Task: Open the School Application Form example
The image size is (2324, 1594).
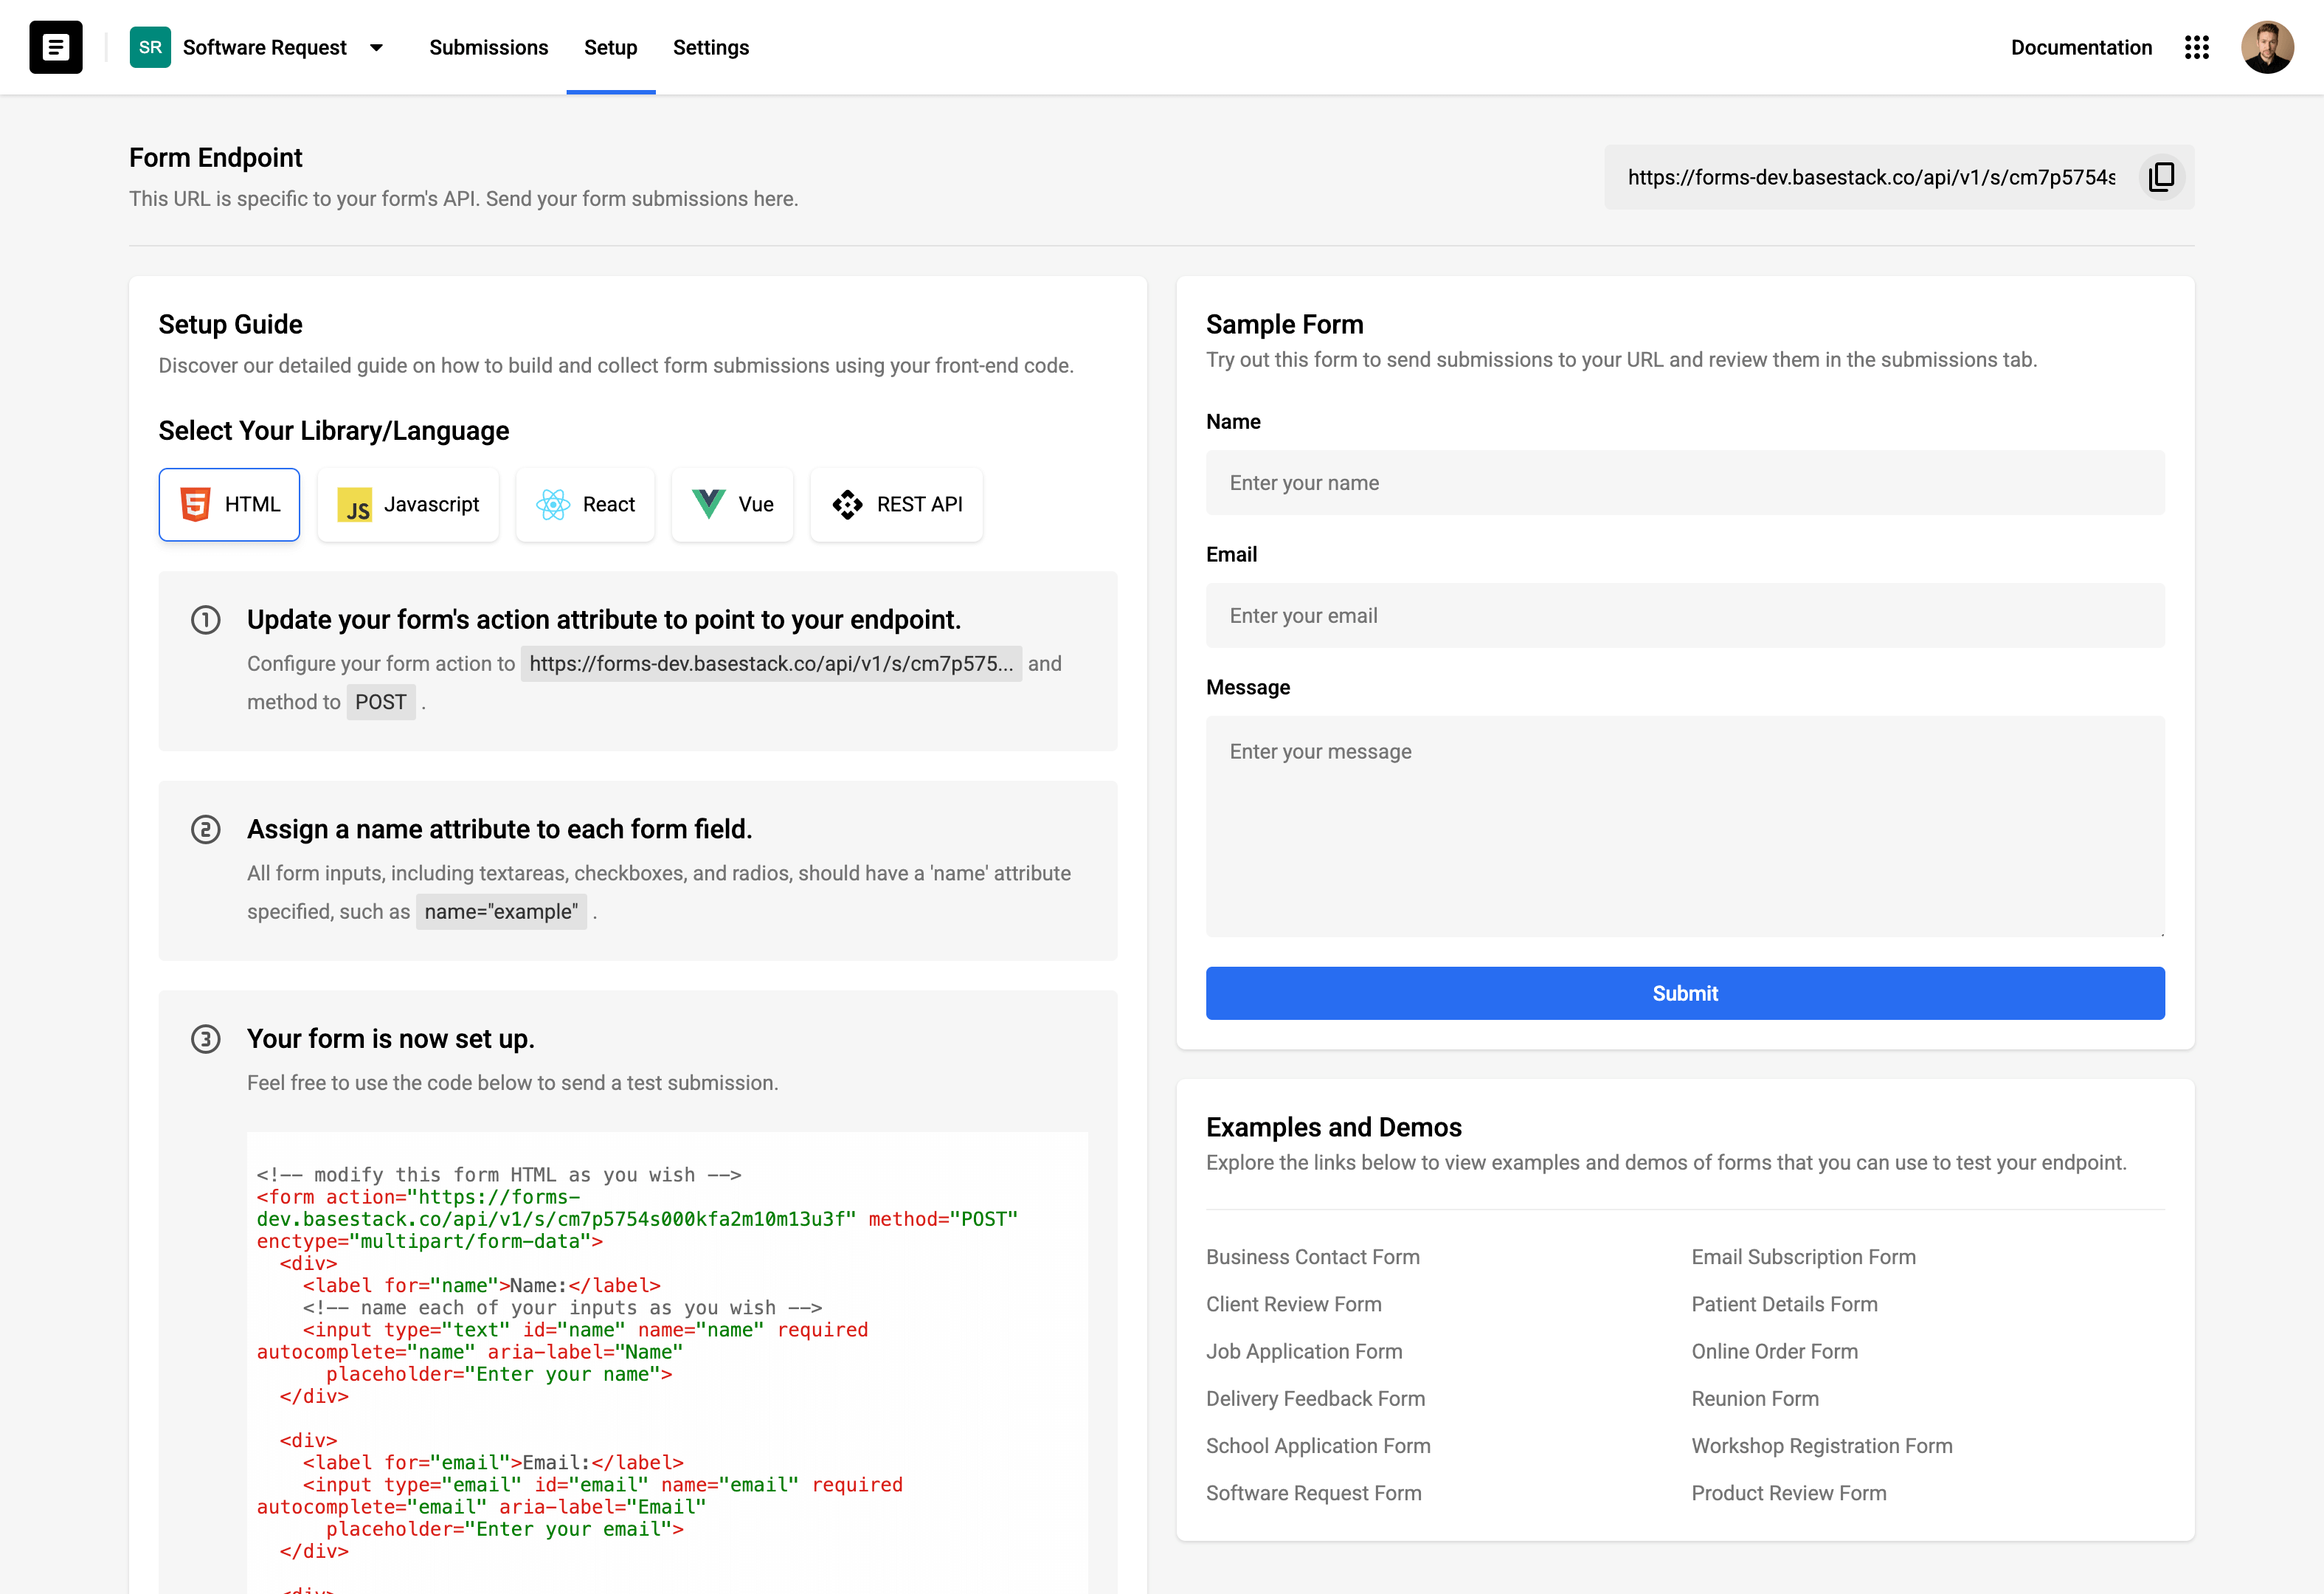Action: (x=1317, y=1446)
